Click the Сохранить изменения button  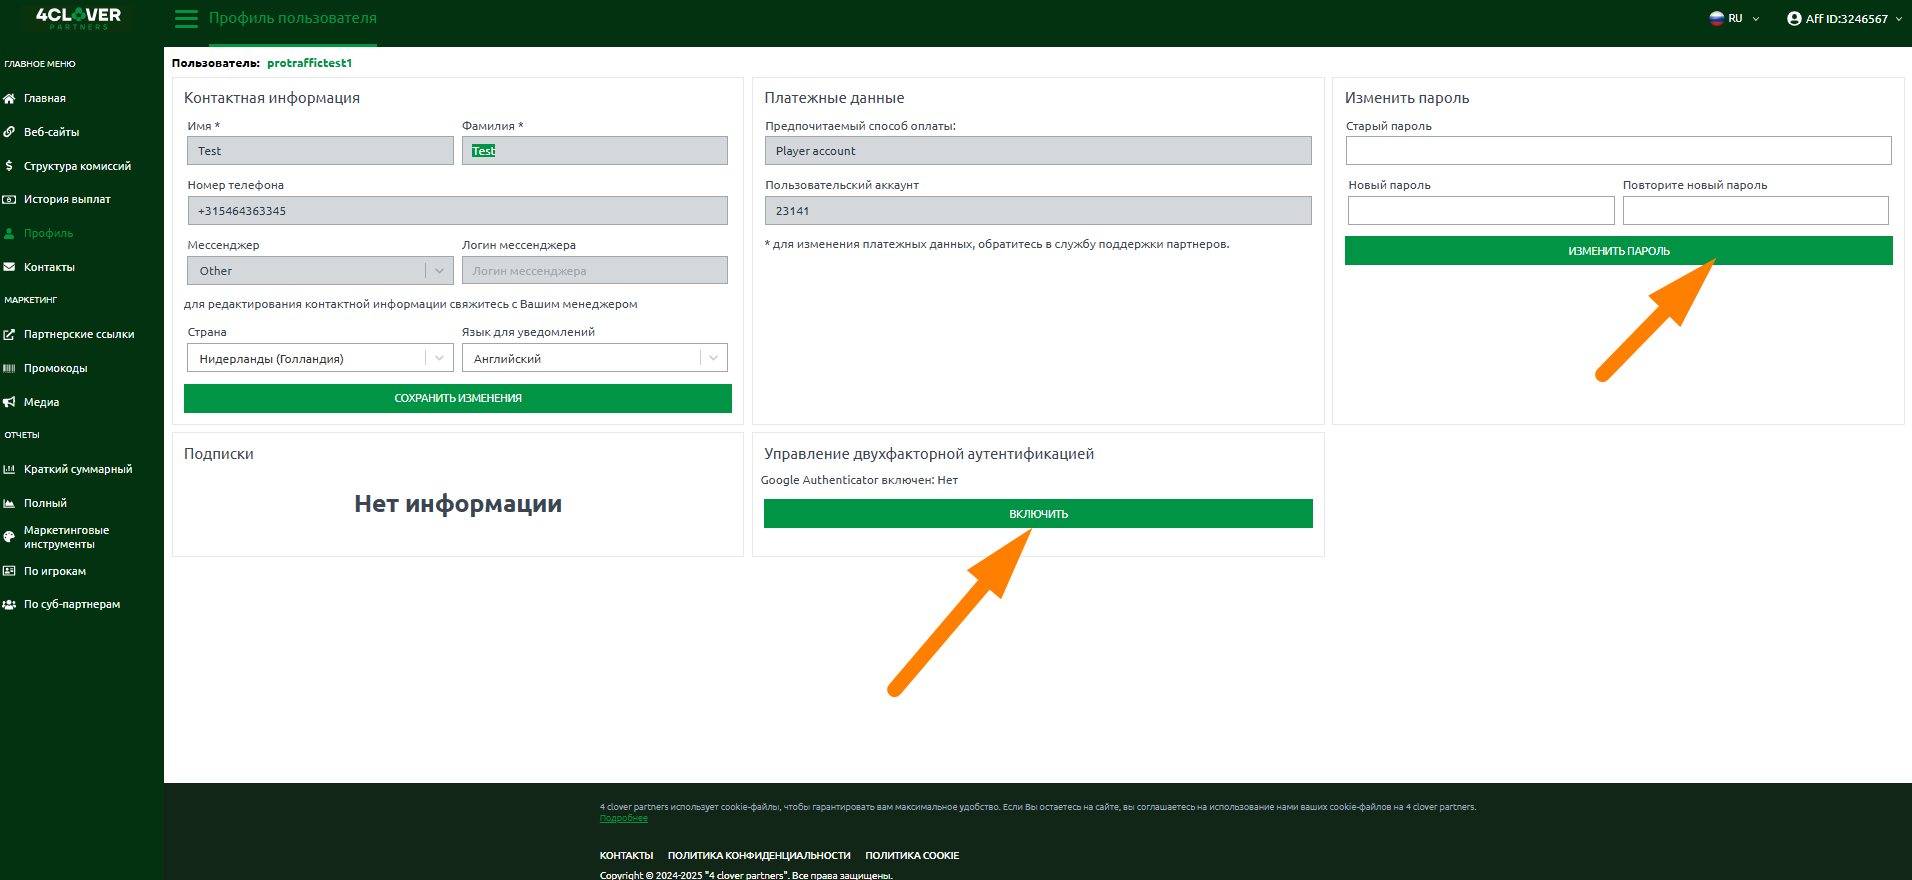[458, 398]
